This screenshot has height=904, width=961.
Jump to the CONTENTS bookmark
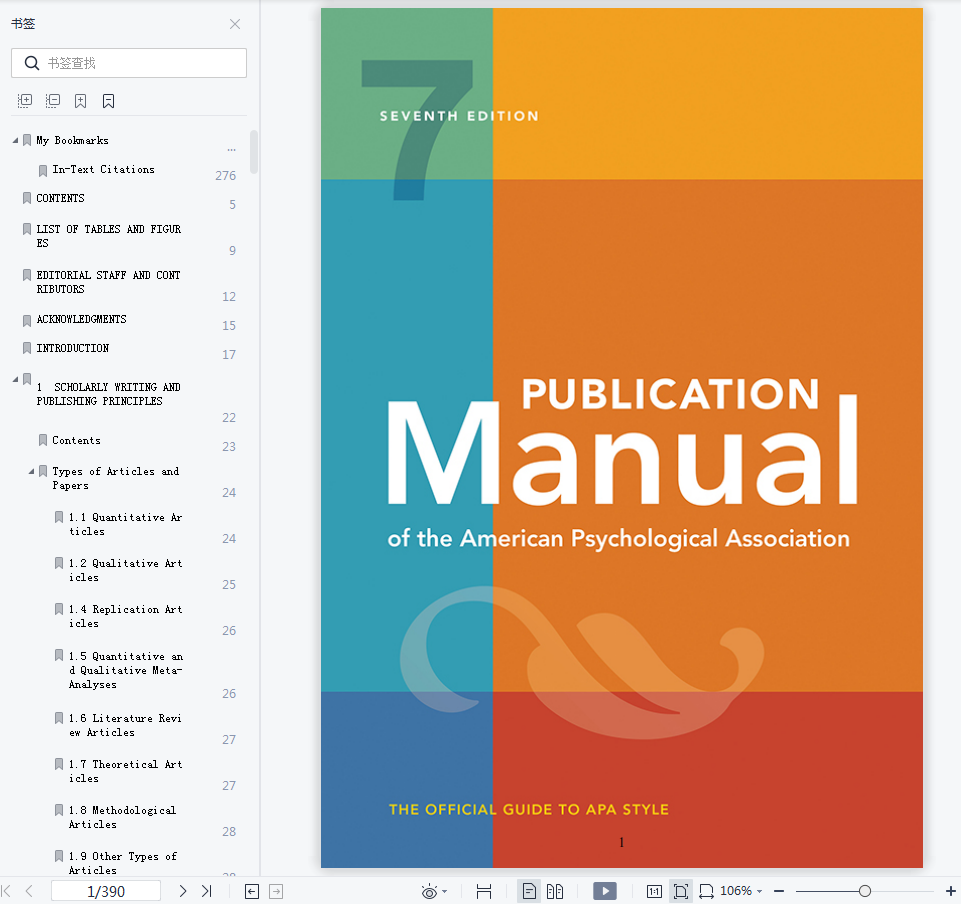(60, 198)
